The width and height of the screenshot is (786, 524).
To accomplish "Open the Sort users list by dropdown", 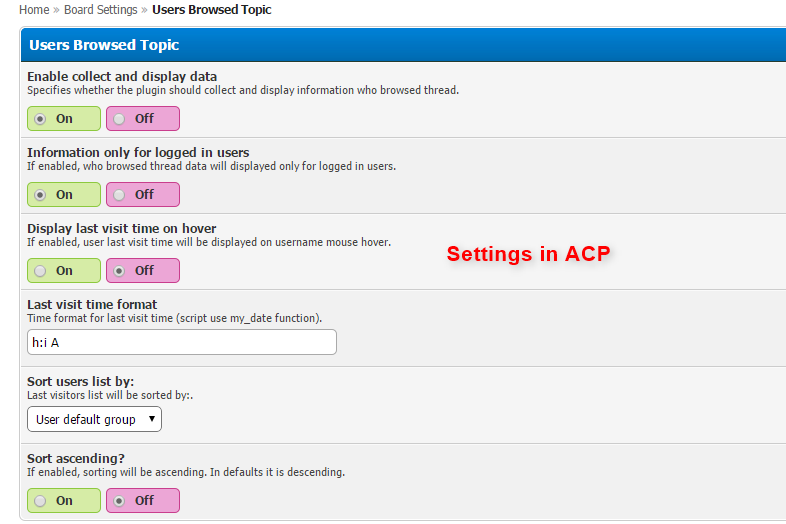I will (94, 419).
